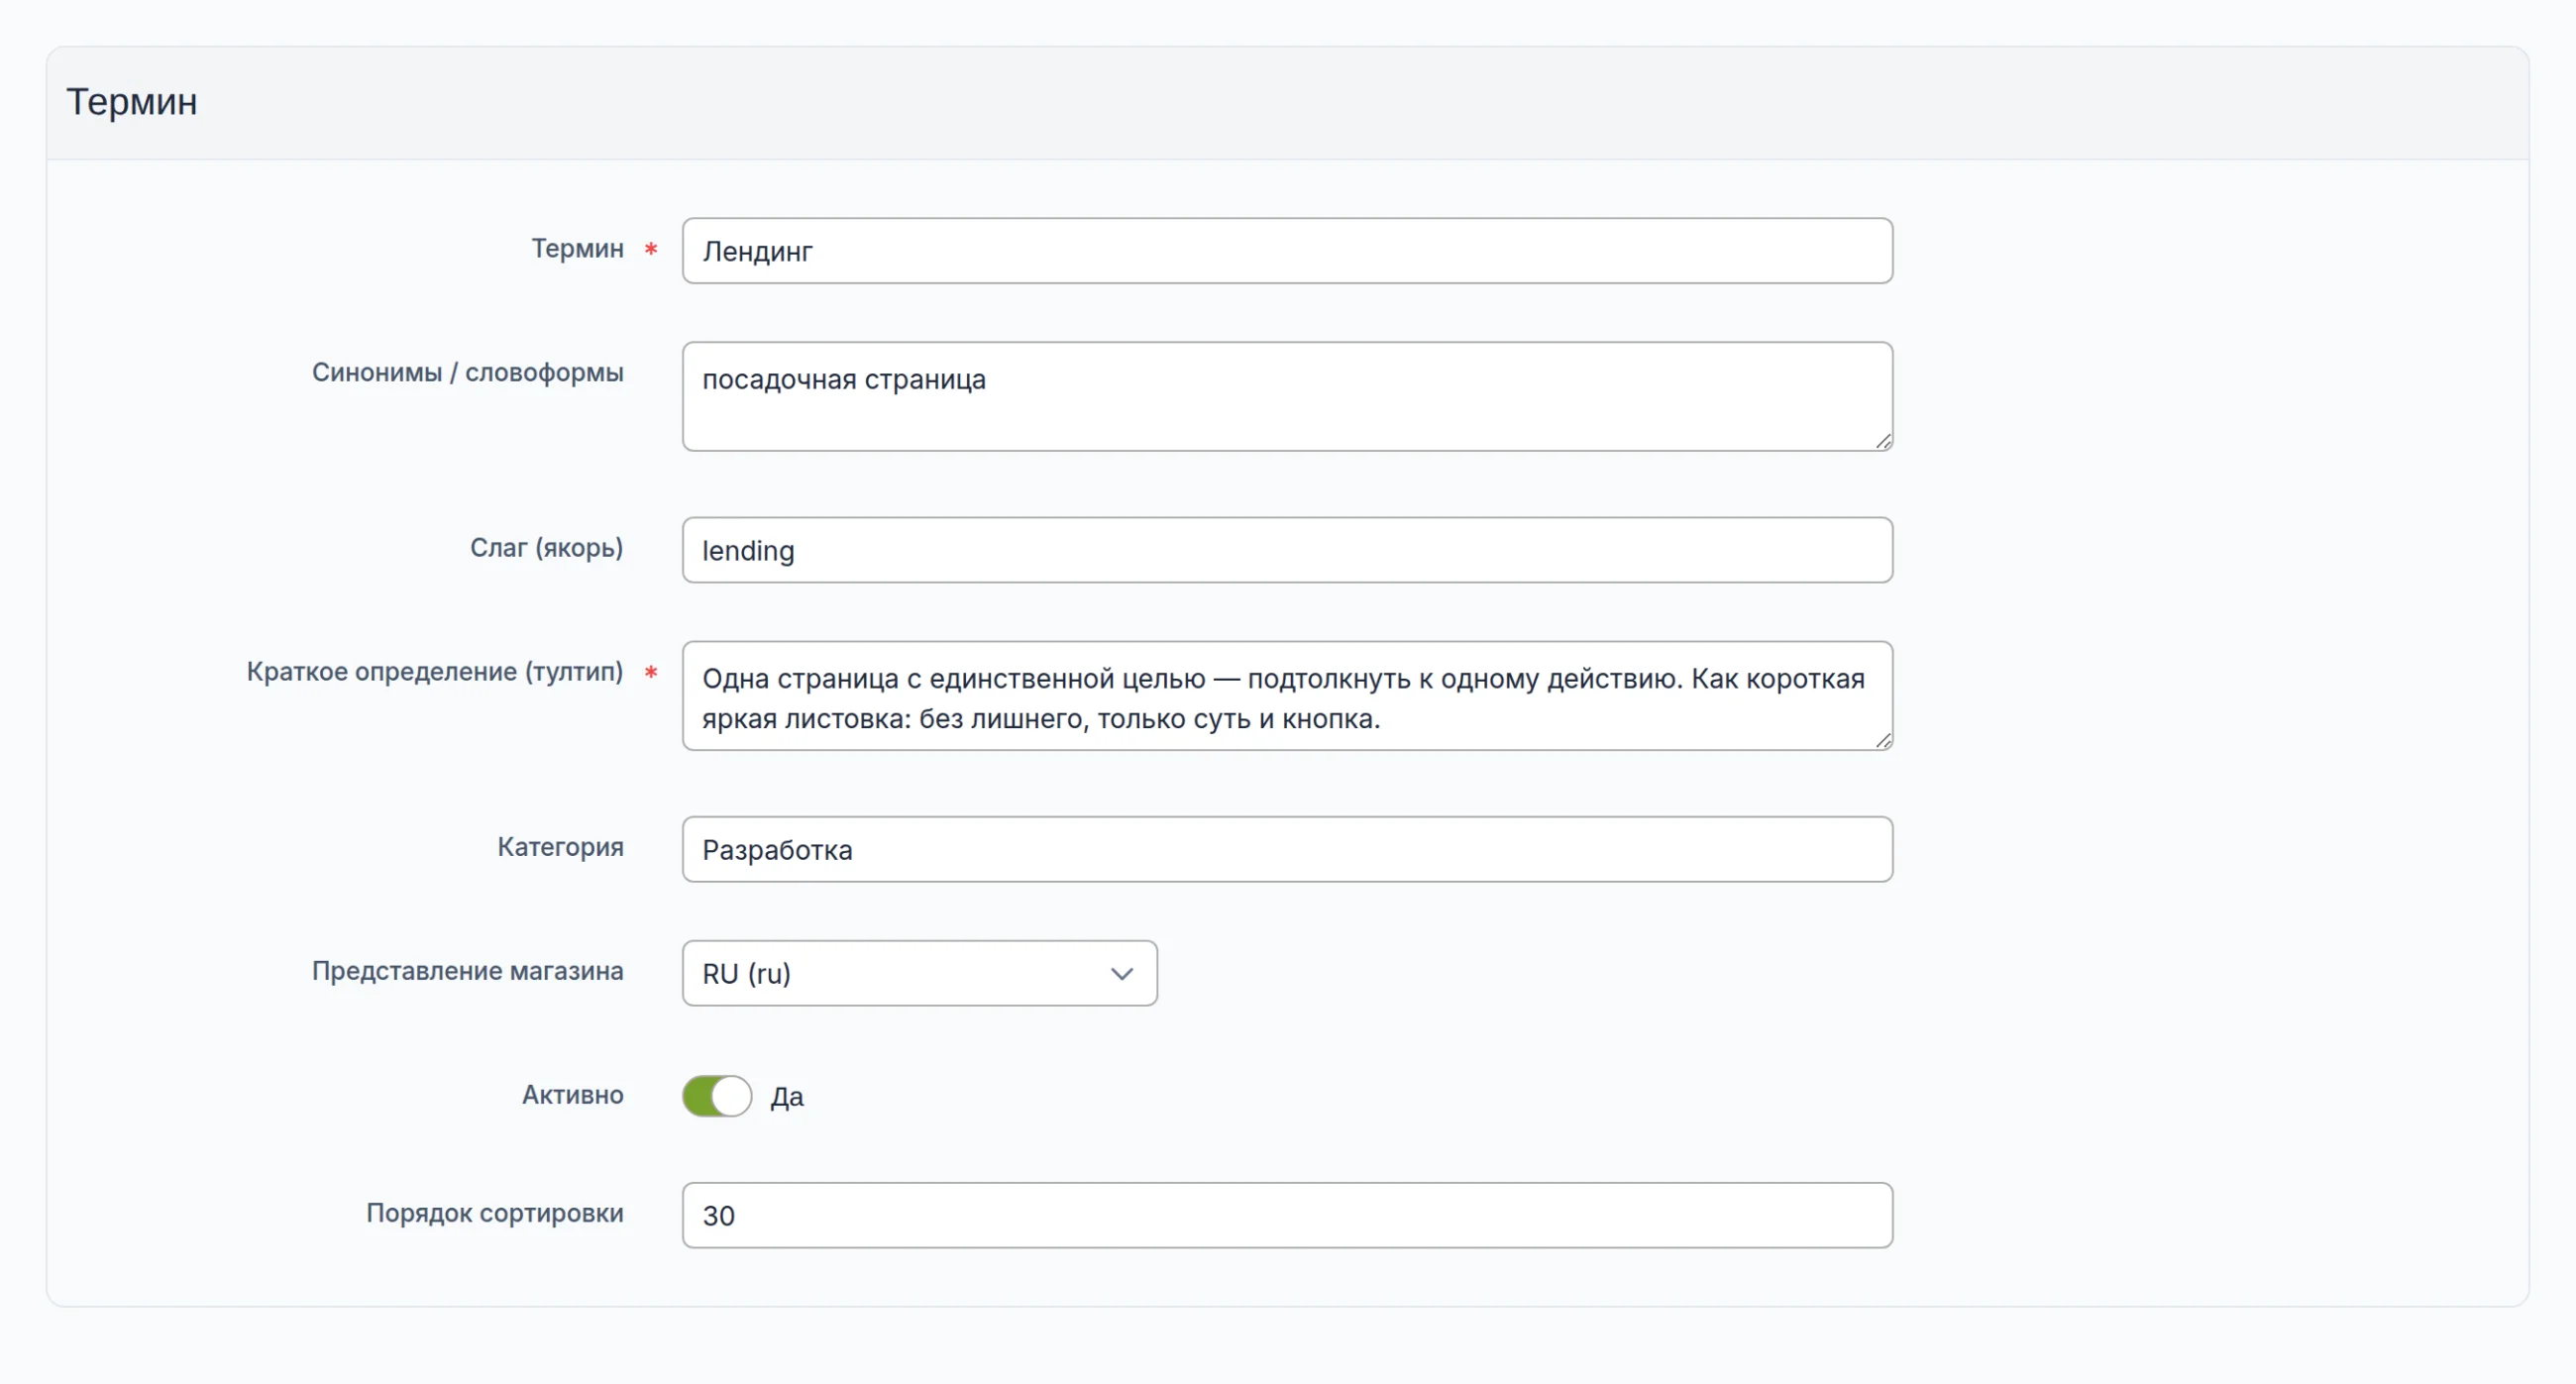This screenshot has height=1384, width=2576.
Task: Click the resize handle of the synonyms textarea
Action: click(x=1883, y=441)
